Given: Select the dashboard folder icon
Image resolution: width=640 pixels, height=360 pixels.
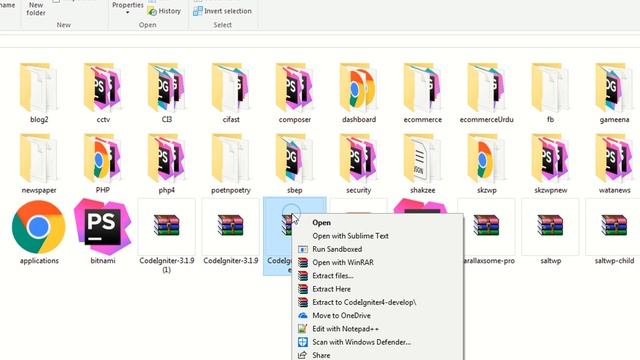Looking at the screenshot, I should 358,87.
